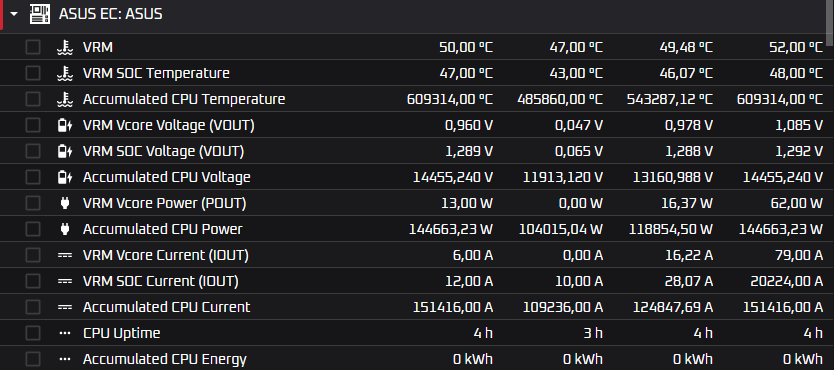834x370 pixels.
Task: Click the thermometer icon on the VRM row
Action: click(64, 47)
